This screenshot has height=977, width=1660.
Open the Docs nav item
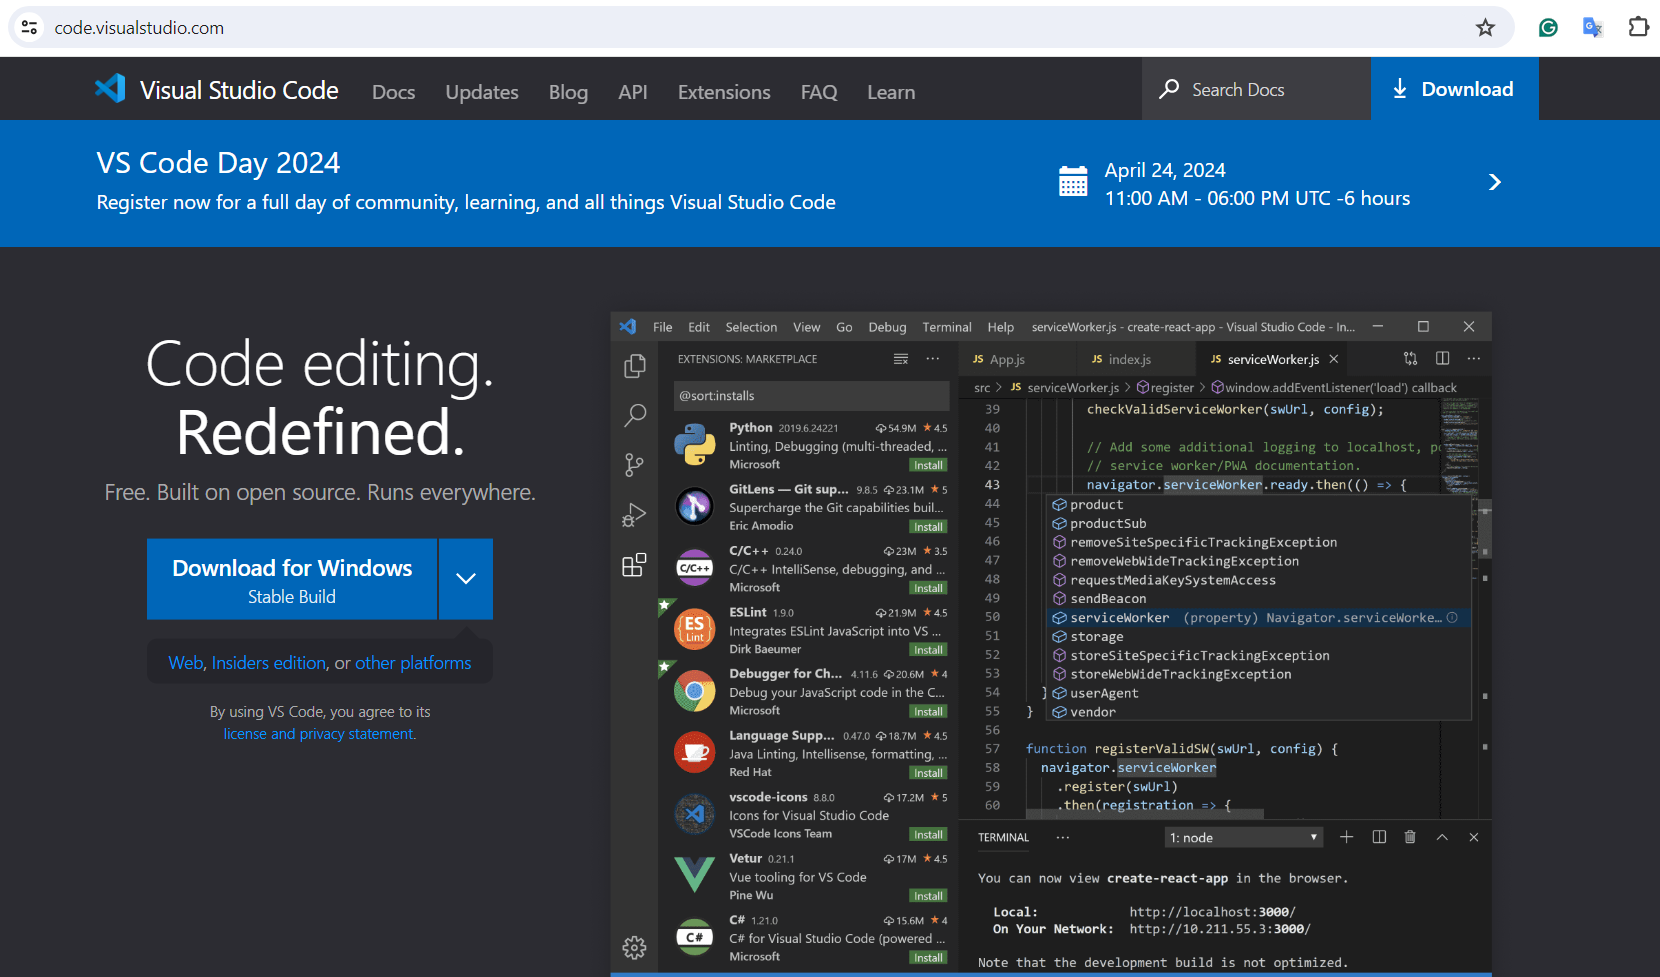[x=393, y=92]
